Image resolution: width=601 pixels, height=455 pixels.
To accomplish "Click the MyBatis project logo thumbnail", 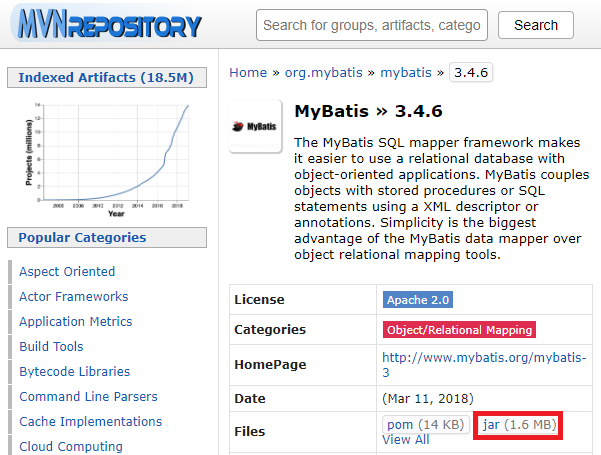I will click(x=255, y=126).
